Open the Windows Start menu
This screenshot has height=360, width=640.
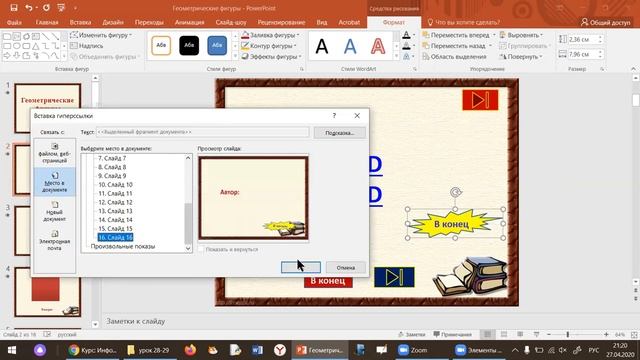12,350
